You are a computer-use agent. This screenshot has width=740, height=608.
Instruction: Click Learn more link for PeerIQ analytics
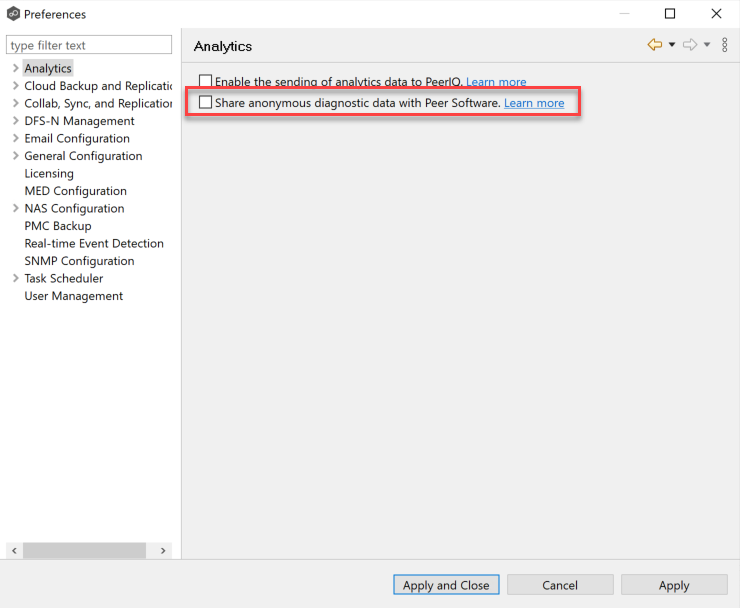click(496, 82)
